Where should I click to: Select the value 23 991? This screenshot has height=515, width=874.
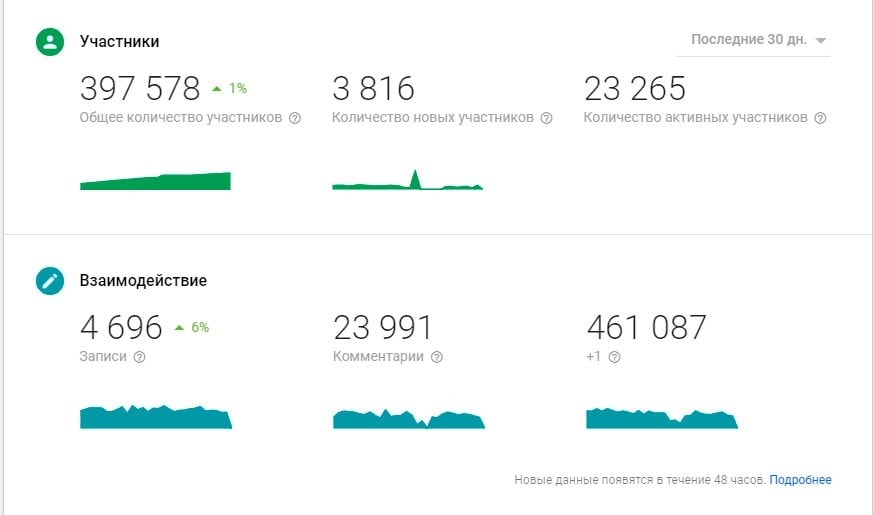coord(383,327)
